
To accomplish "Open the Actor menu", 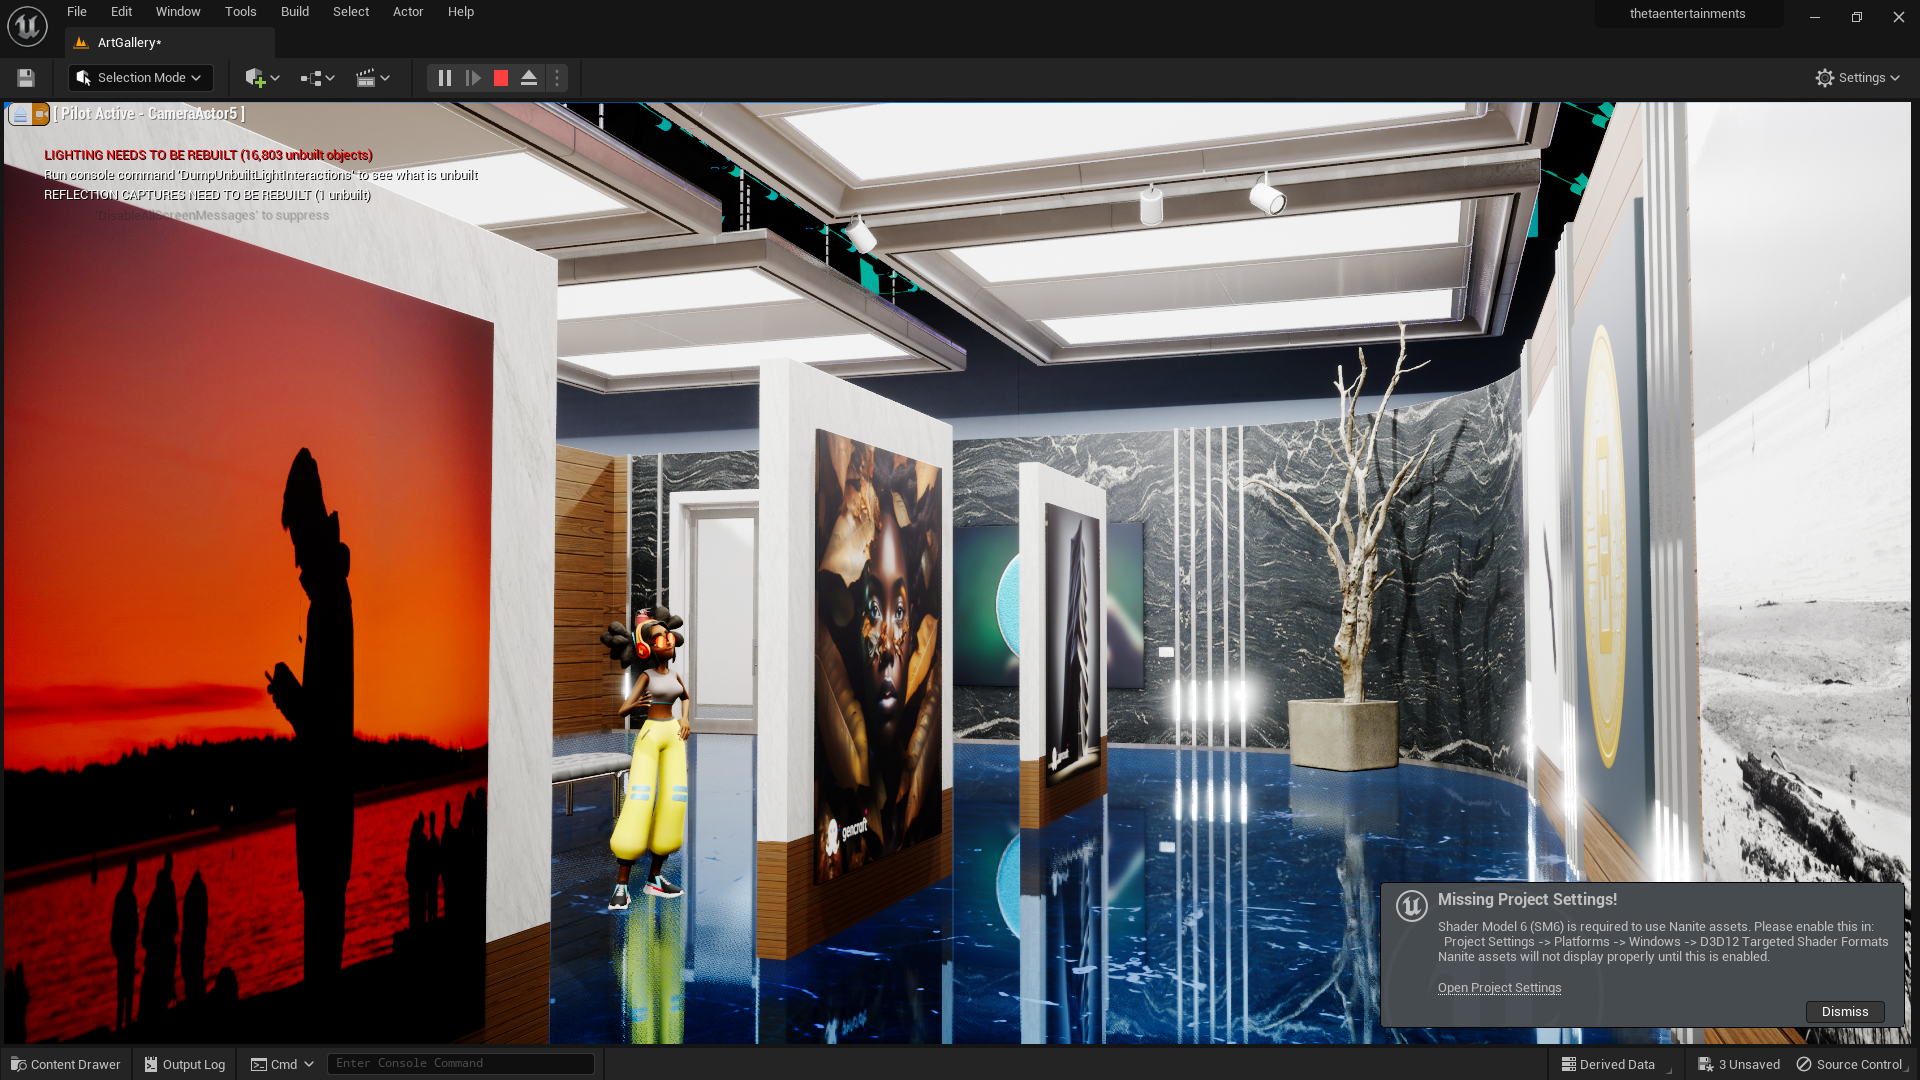I will tap(407, 12).
